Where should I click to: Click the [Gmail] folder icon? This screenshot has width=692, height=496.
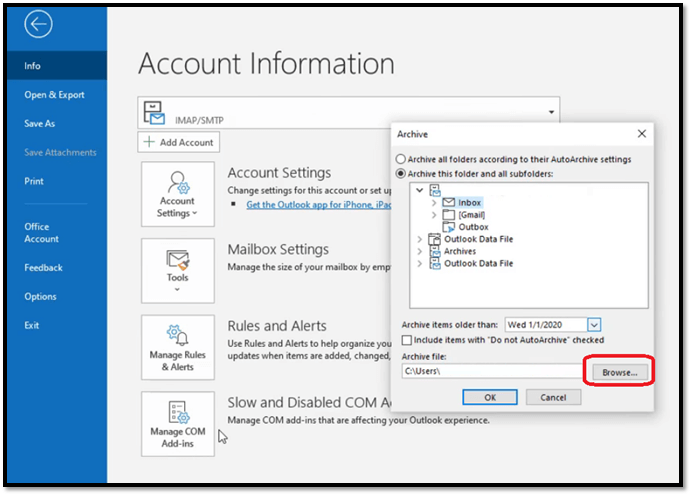click(448, 214)
